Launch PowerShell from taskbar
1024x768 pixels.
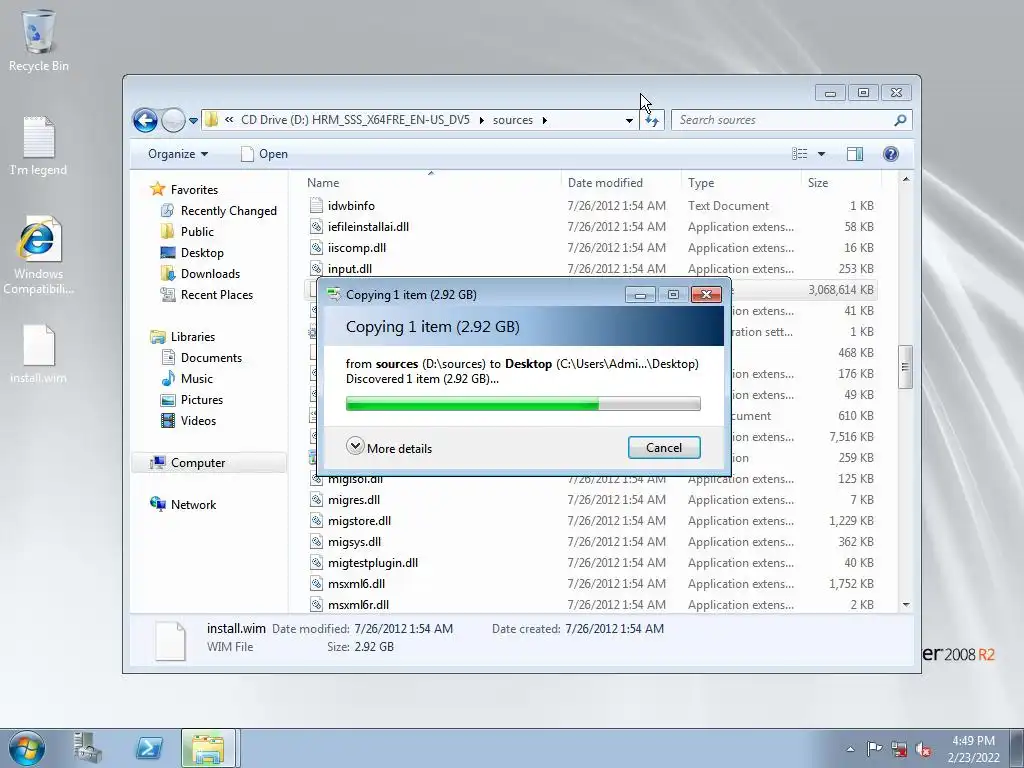(148, 748)
